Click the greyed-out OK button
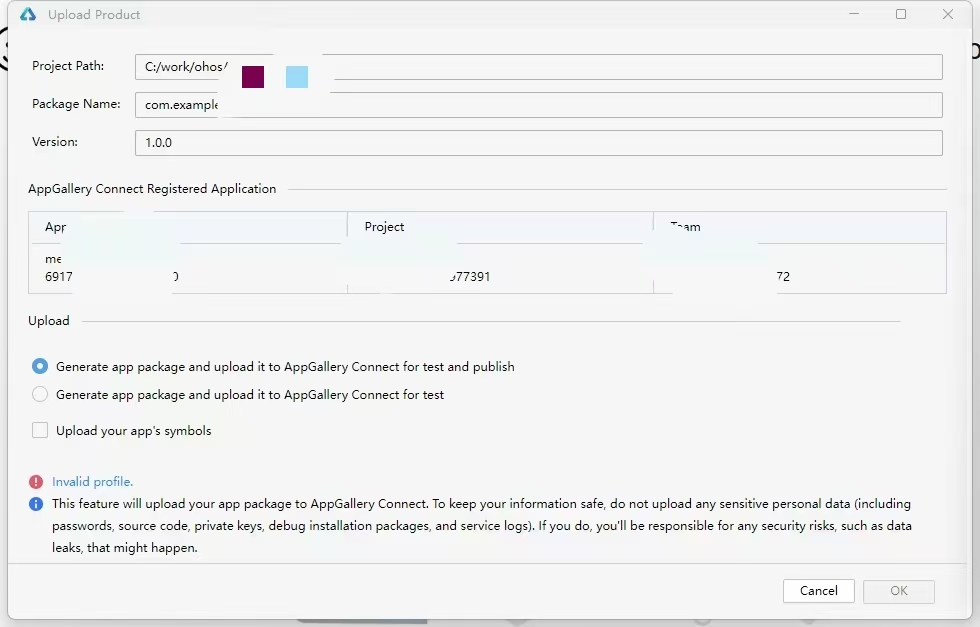The height and width of the screenshot is (627, 980). [x=899, y=591]
